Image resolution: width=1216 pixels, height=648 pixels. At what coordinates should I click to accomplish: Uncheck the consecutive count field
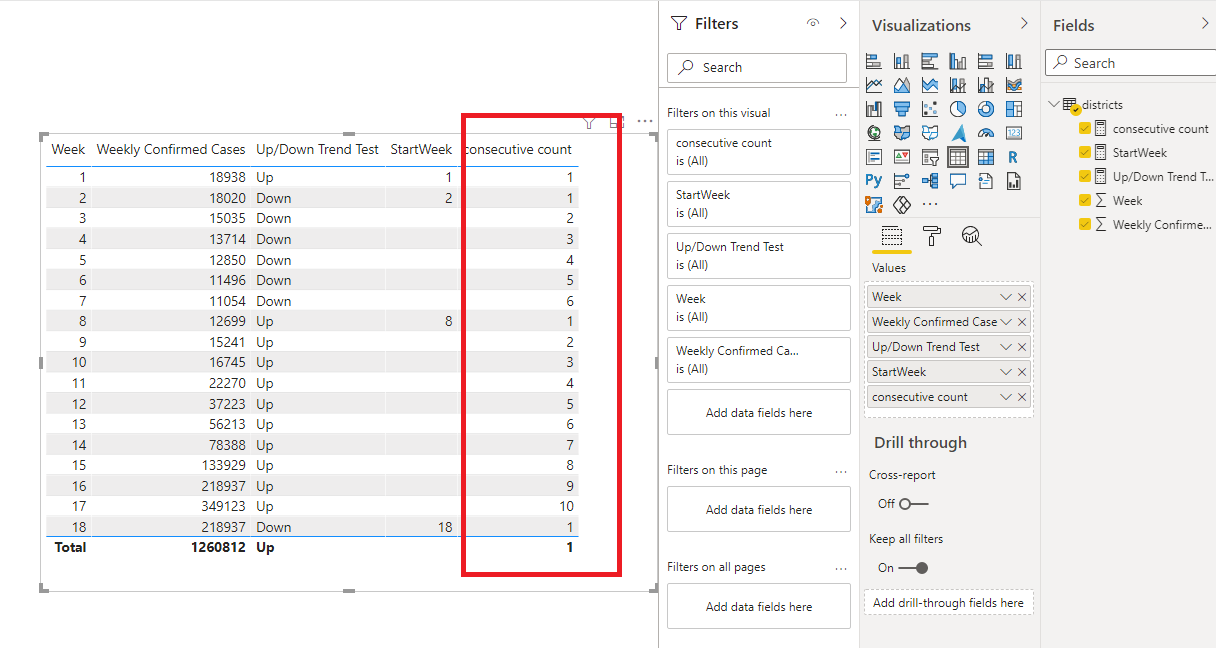pyautogui.click(x=1085, y=129)
